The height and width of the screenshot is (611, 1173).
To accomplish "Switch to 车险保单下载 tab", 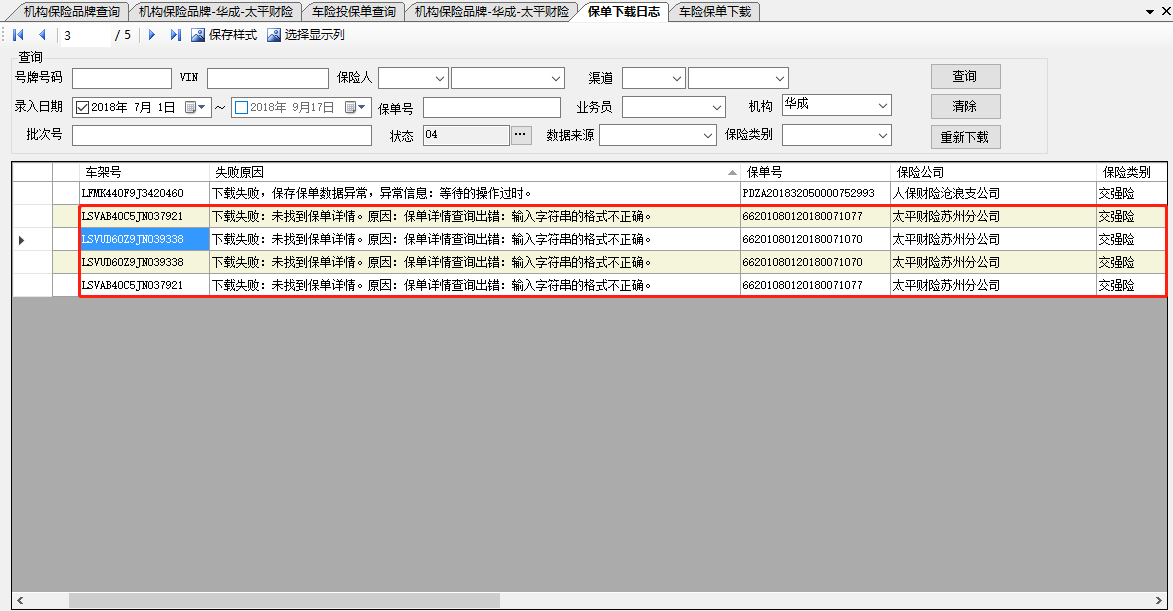I will coord(715,12).
